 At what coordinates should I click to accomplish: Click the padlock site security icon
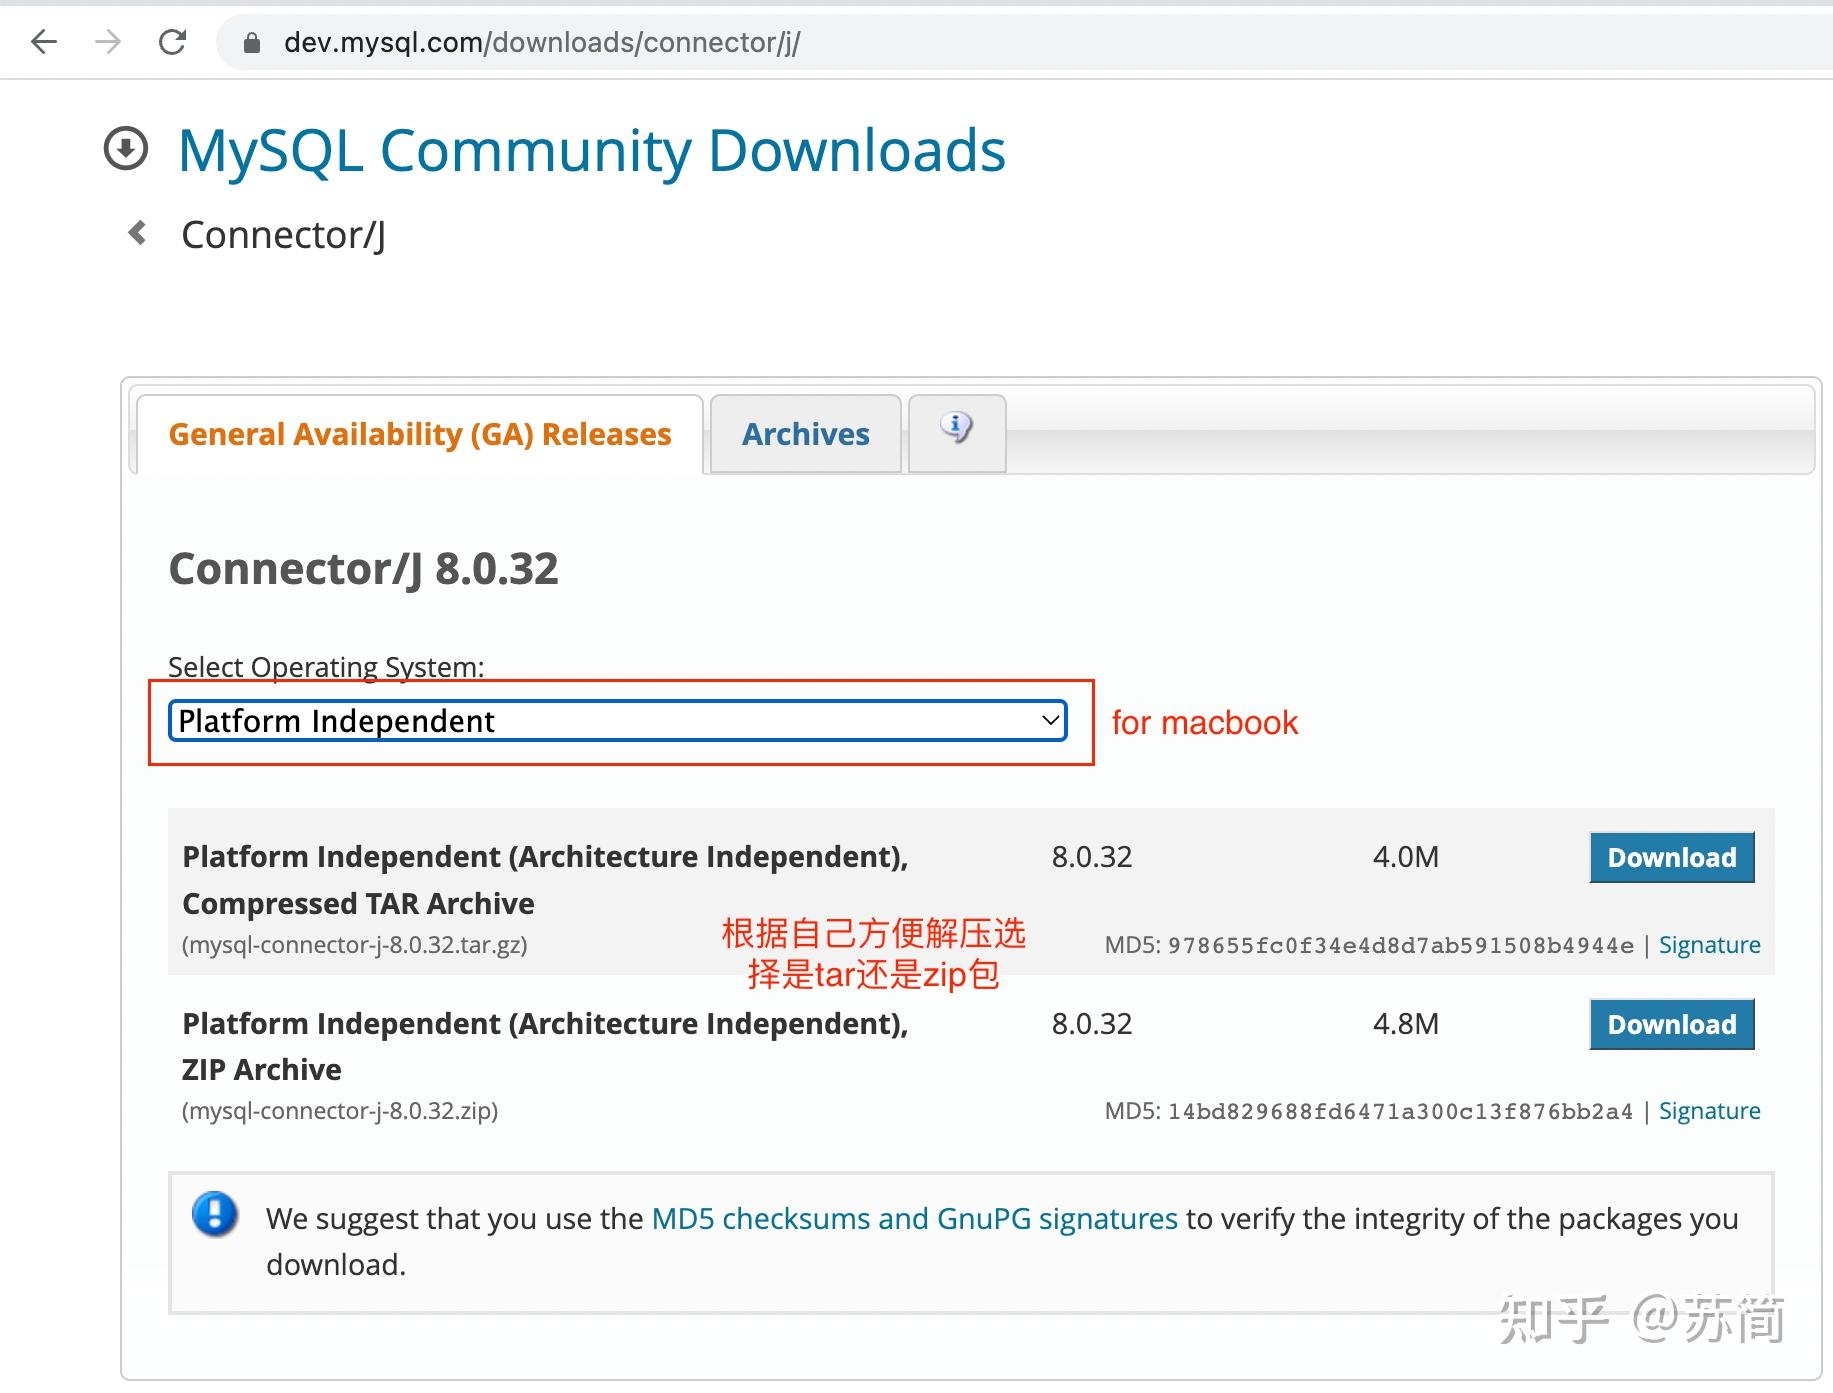pyautogui.click(x=252, y=42)
